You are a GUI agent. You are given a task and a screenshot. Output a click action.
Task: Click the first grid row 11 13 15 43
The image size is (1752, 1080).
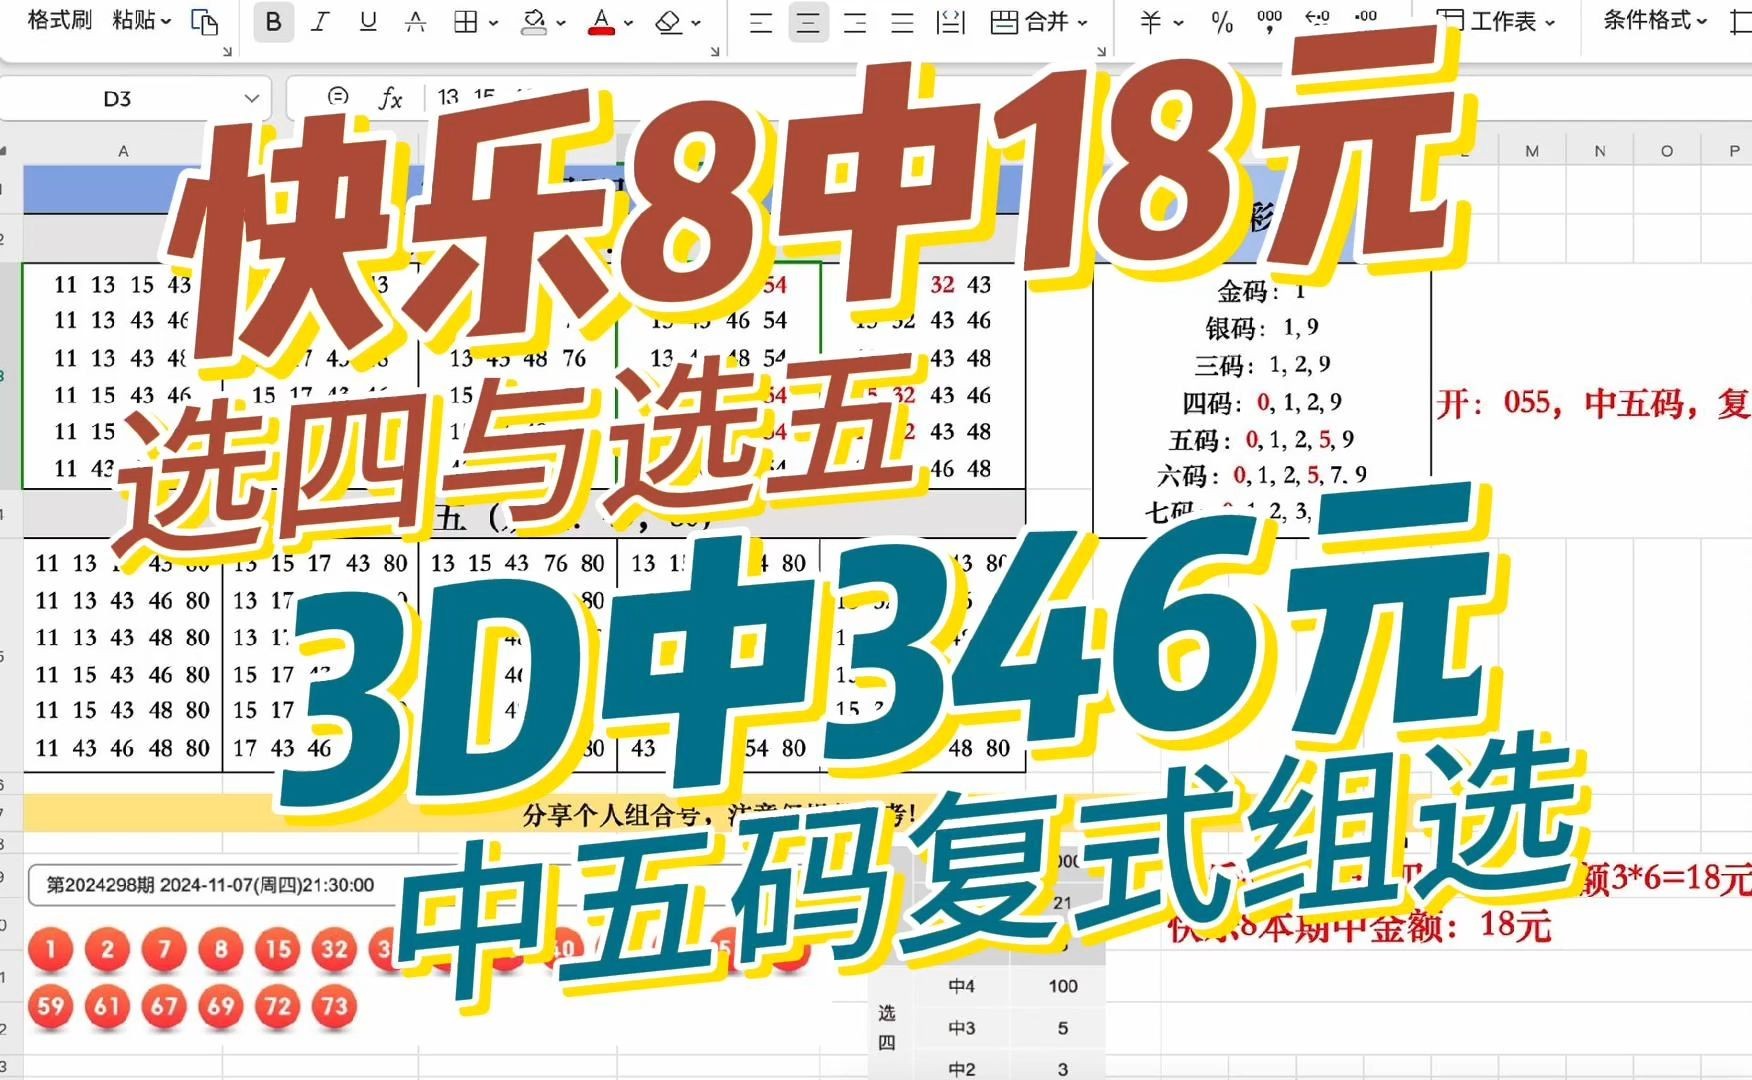(122, 285)
